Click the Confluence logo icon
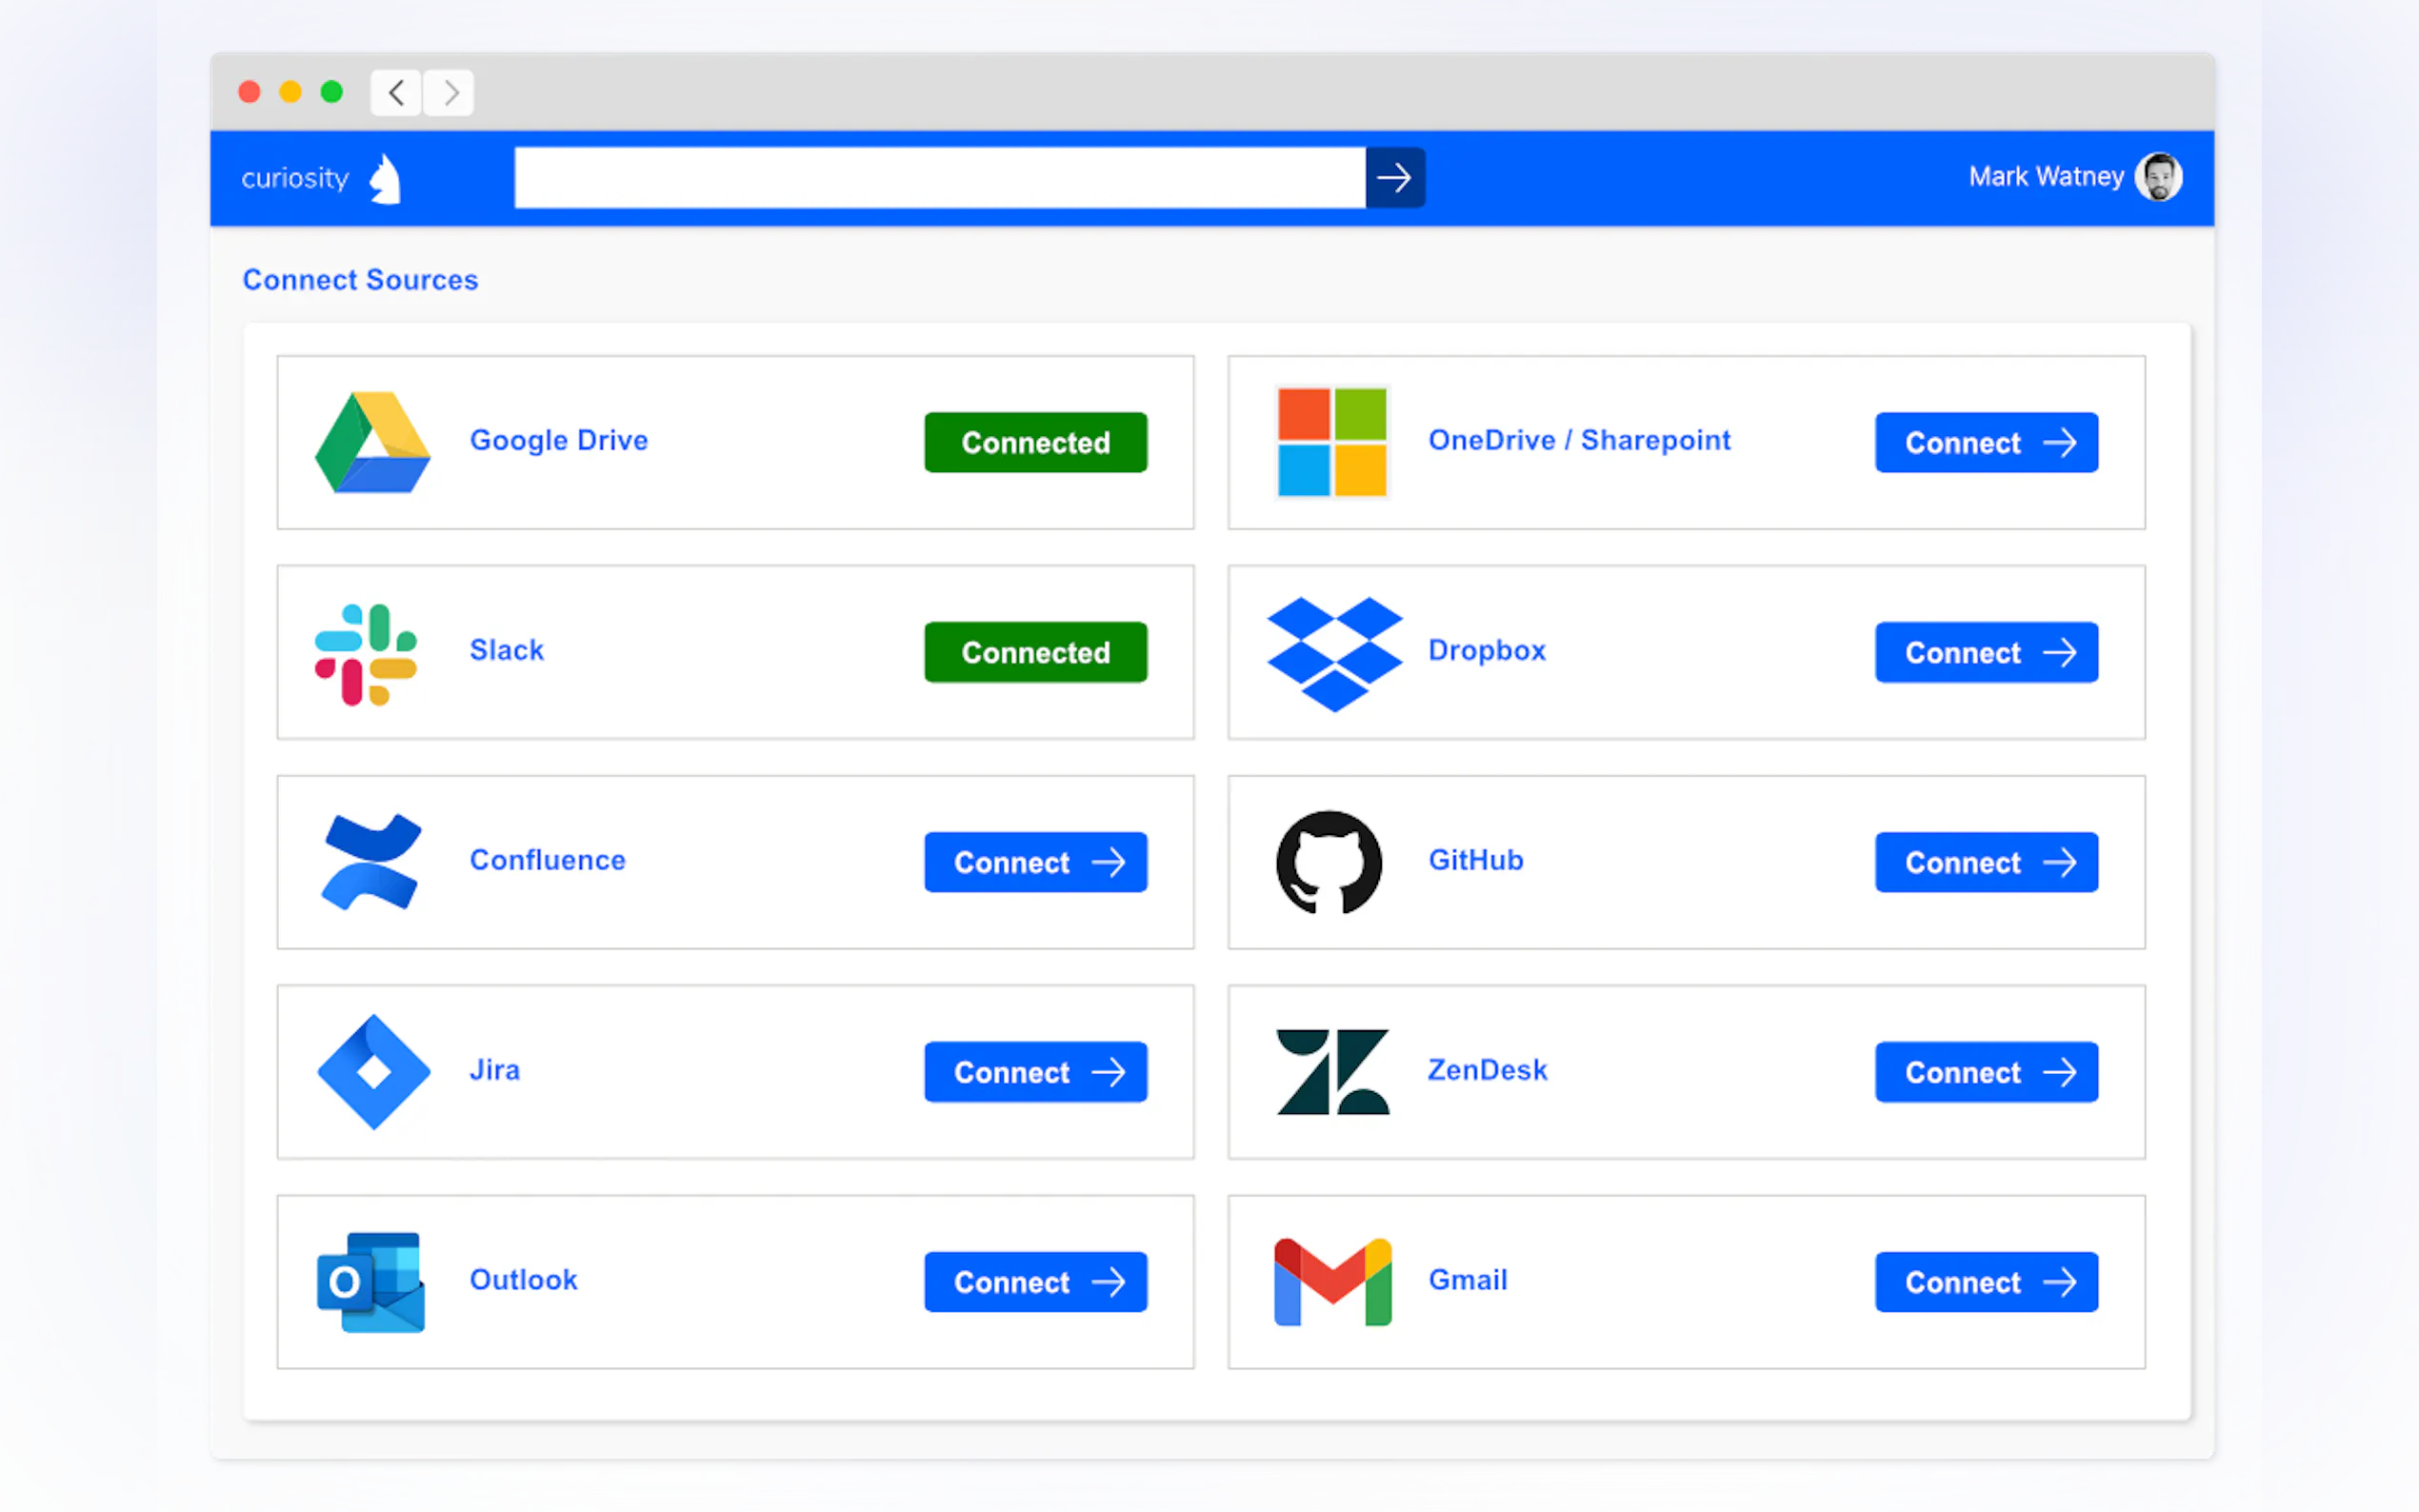Screen dimensions: 2419x1512 (370, 862)
